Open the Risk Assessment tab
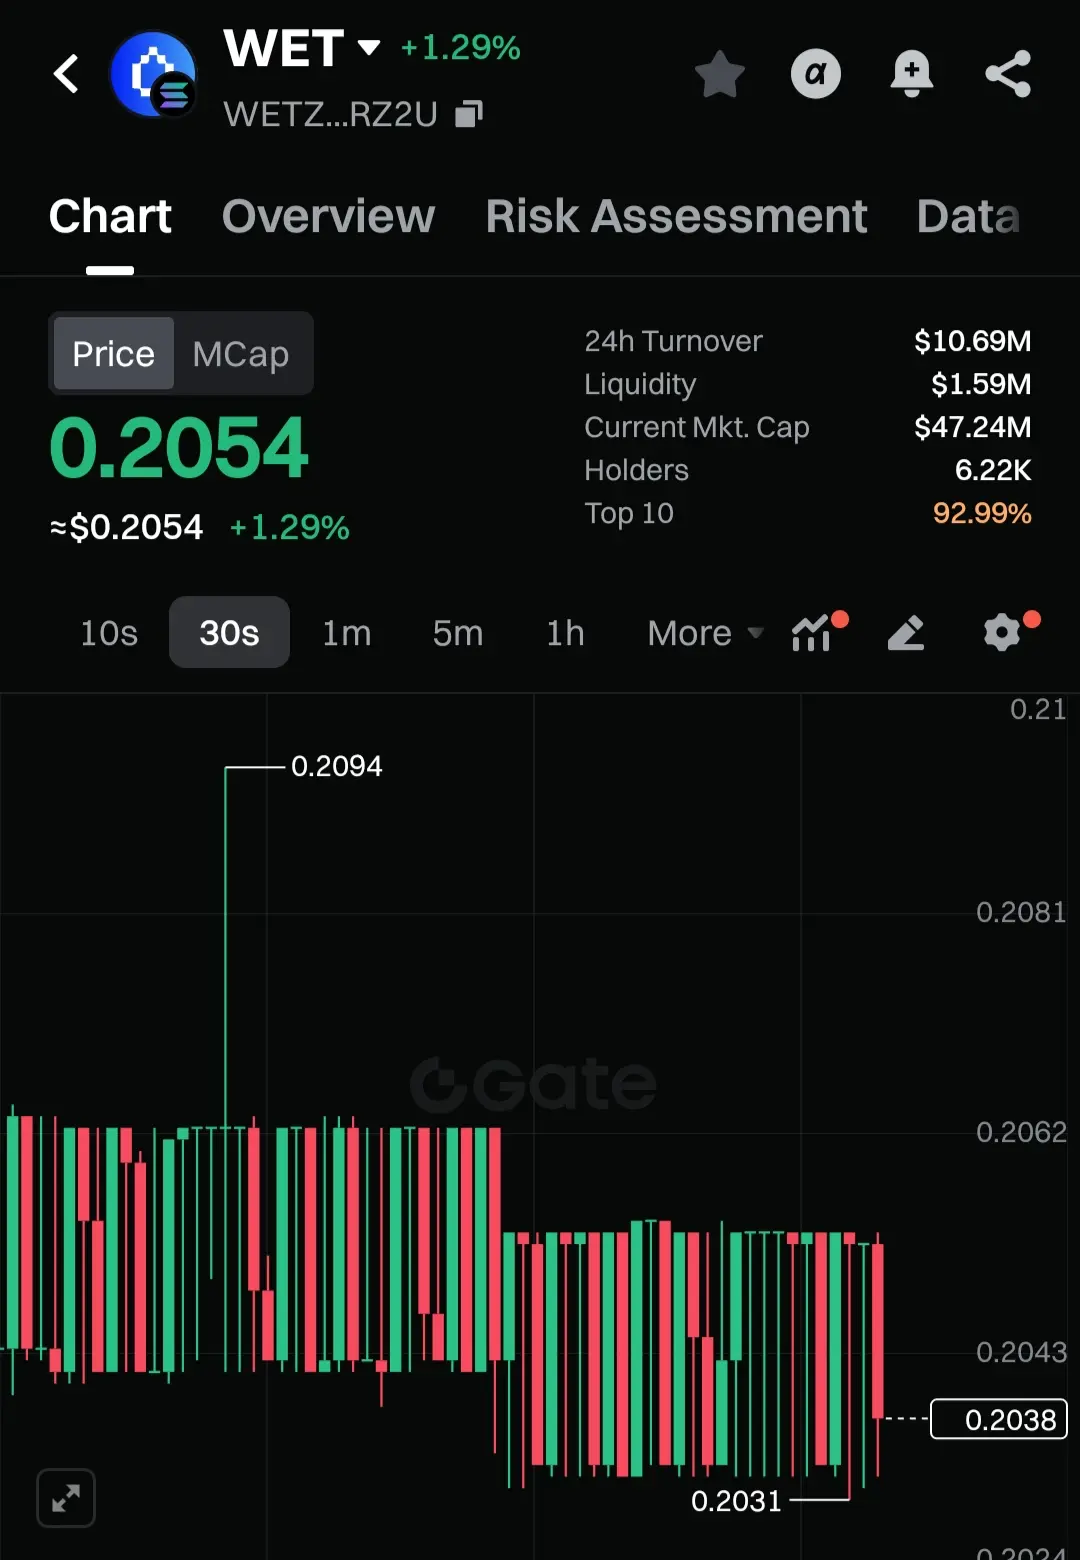The height and width of the screenshot is (1560, 1080). coord(676,216)
